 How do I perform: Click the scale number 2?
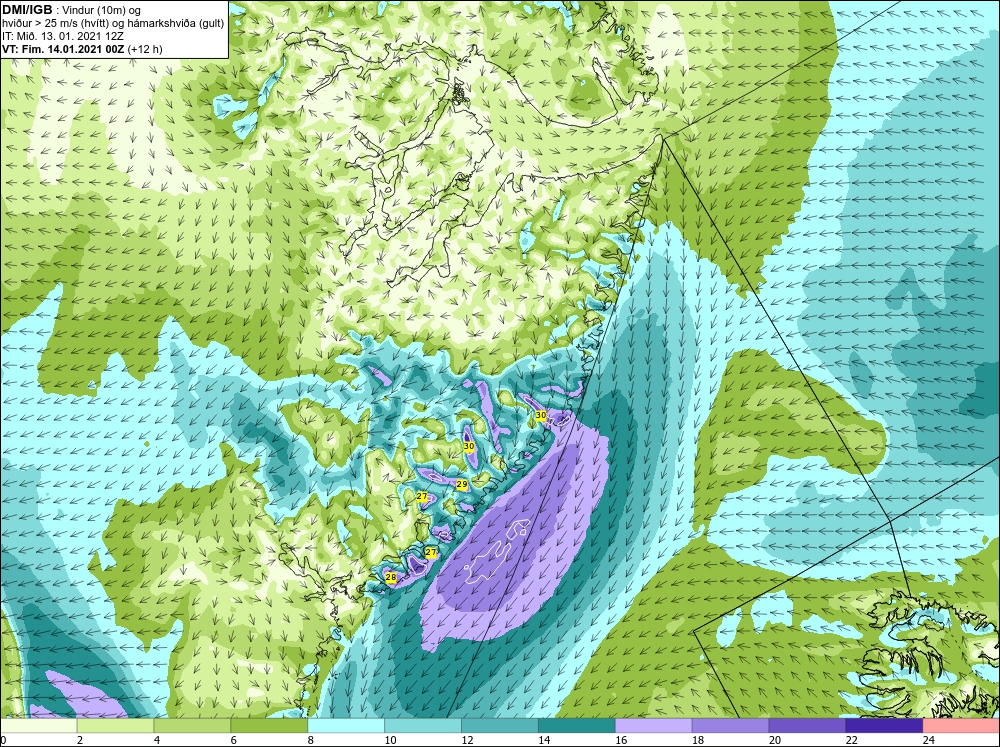tap(80, 740)
